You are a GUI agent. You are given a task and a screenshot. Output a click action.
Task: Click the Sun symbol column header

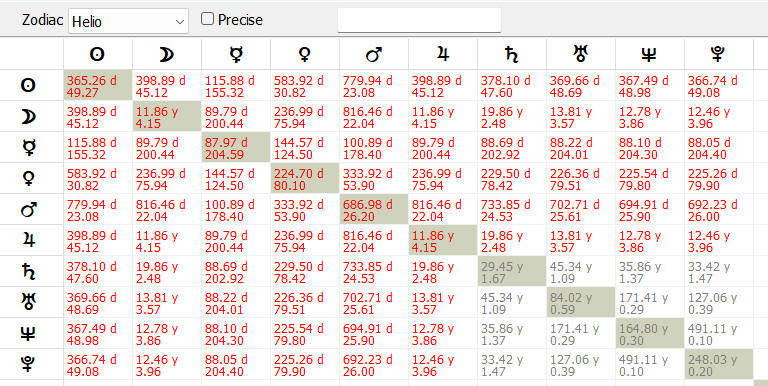(x=97, y=54)
